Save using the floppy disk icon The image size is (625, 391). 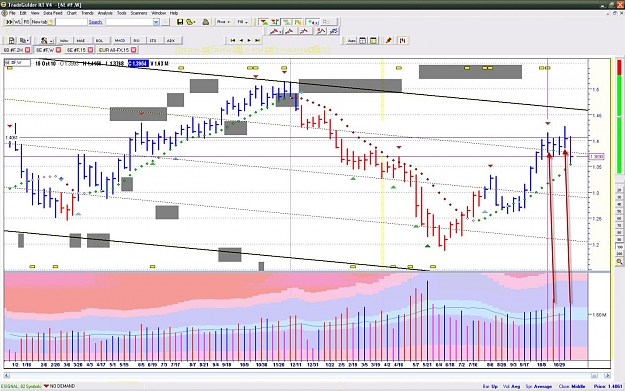coord(180,22)
